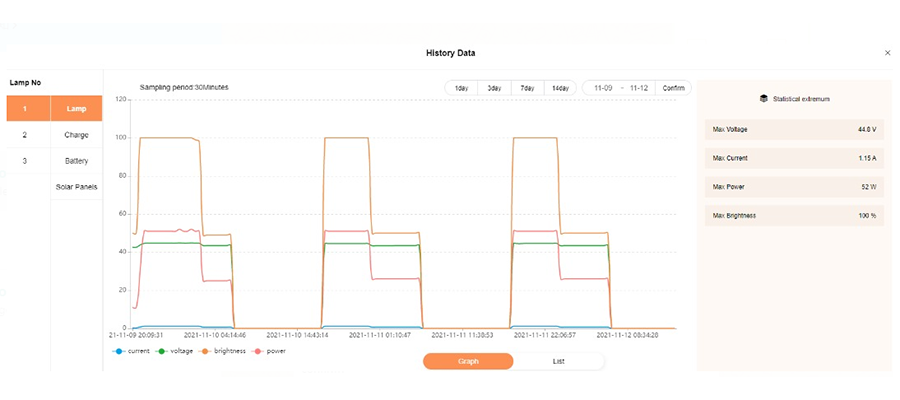Click the Statistical extremum heading text
Screen dimensions: 900x400
tap(801, 99)
